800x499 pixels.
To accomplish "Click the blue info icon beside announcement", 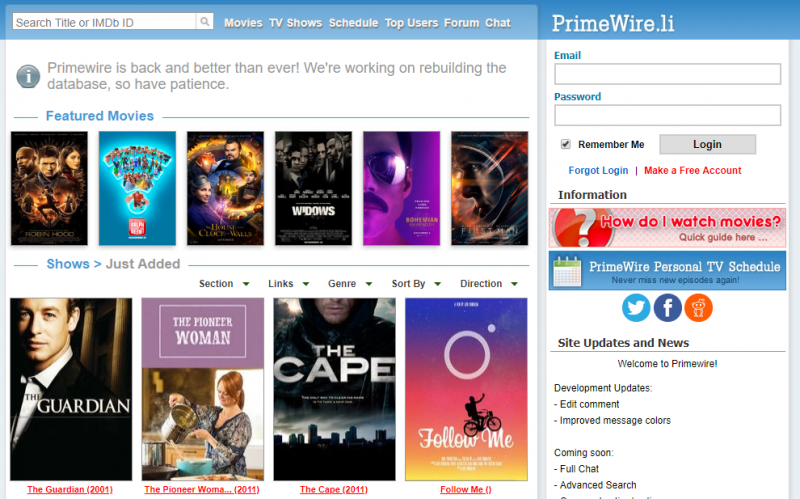I will click(x=28, y=77).
